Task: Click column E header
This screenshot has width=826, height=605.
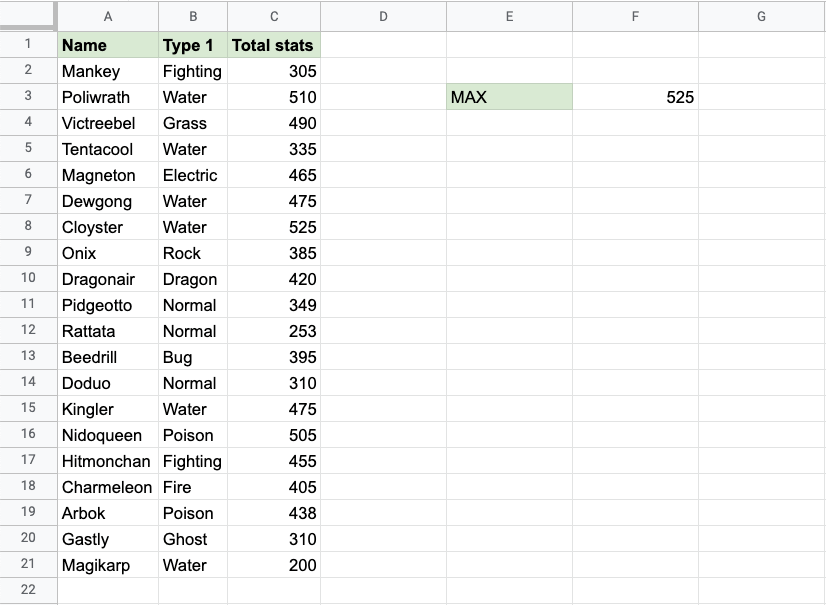Action: 509,16
